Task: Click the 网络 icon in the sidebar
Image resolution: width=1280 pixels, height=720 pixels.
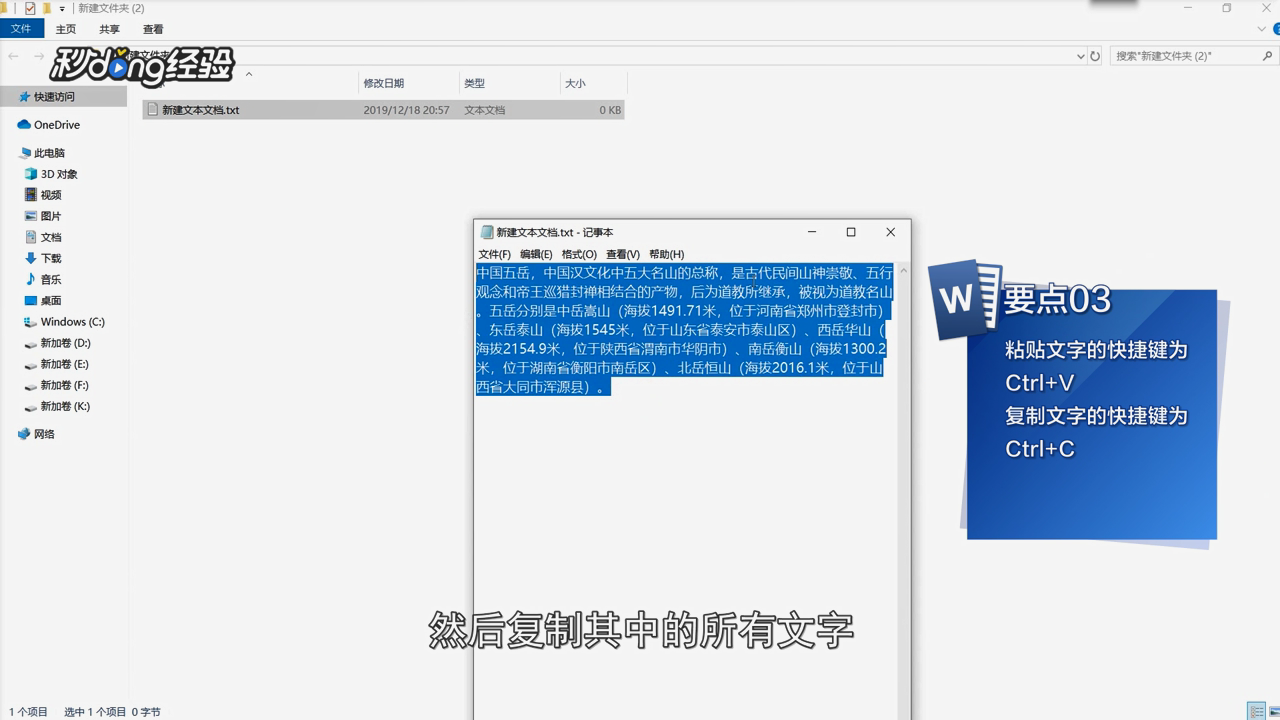Action: point(23,433)
